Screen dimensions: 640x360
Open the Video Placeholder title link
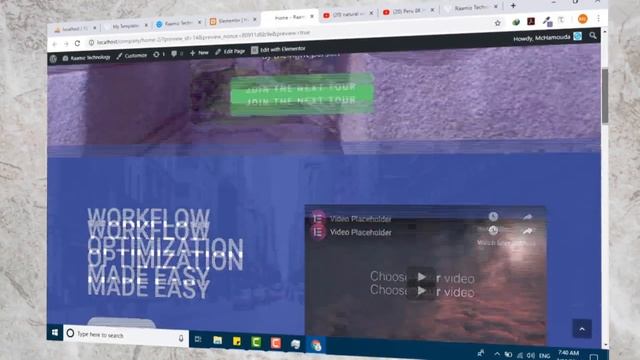(x=360, y=232)
